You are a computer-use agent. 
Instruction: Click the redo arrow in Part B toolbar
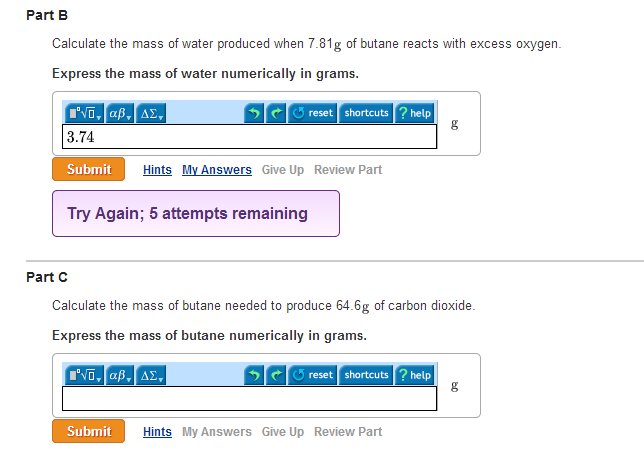click(x=276, y=113)
